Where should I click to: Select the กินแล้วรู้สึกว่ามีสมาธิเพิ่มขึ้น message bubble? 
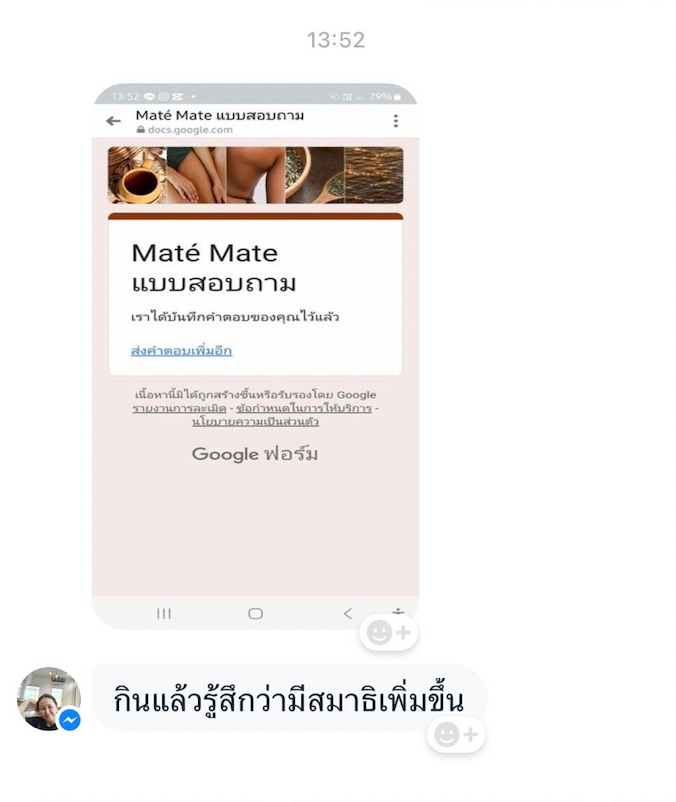pyautogui.click(x=289, y=698)
